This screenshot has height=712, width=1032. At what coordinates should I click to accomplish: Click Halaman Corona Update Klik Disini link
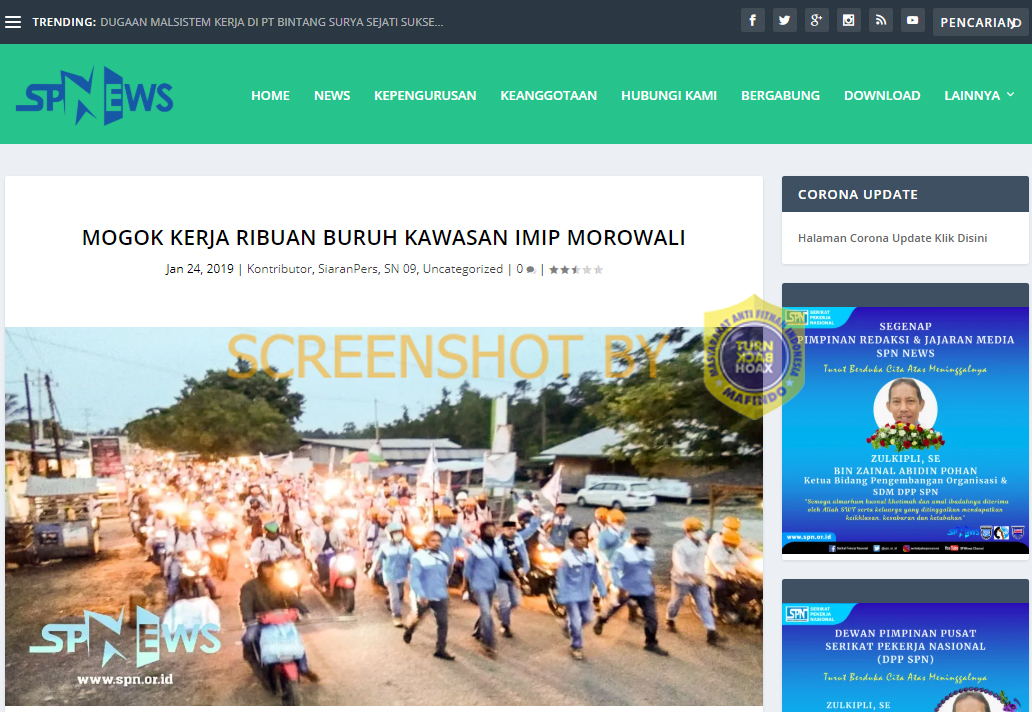(892, 238)
